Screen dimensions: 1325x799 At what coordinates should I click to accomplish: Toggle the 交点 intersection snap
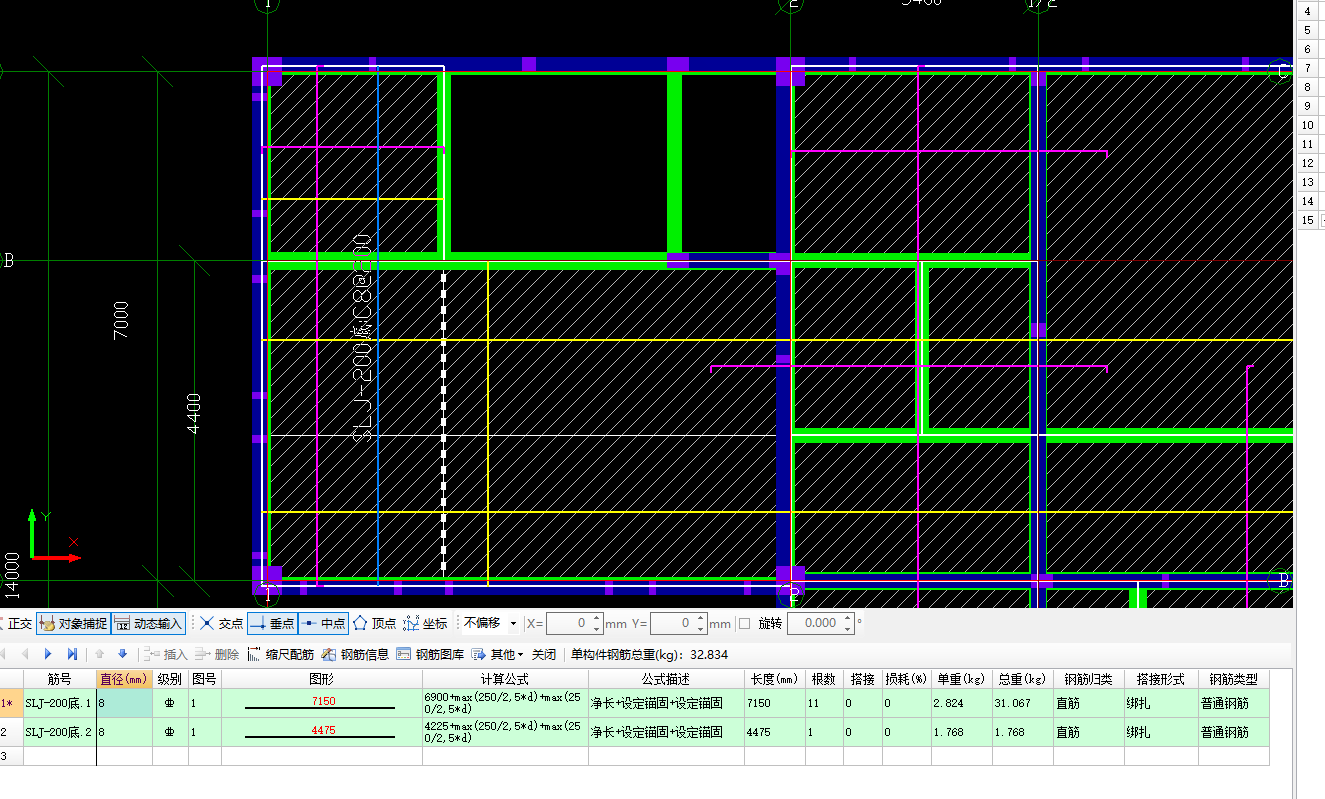[221, 623]
